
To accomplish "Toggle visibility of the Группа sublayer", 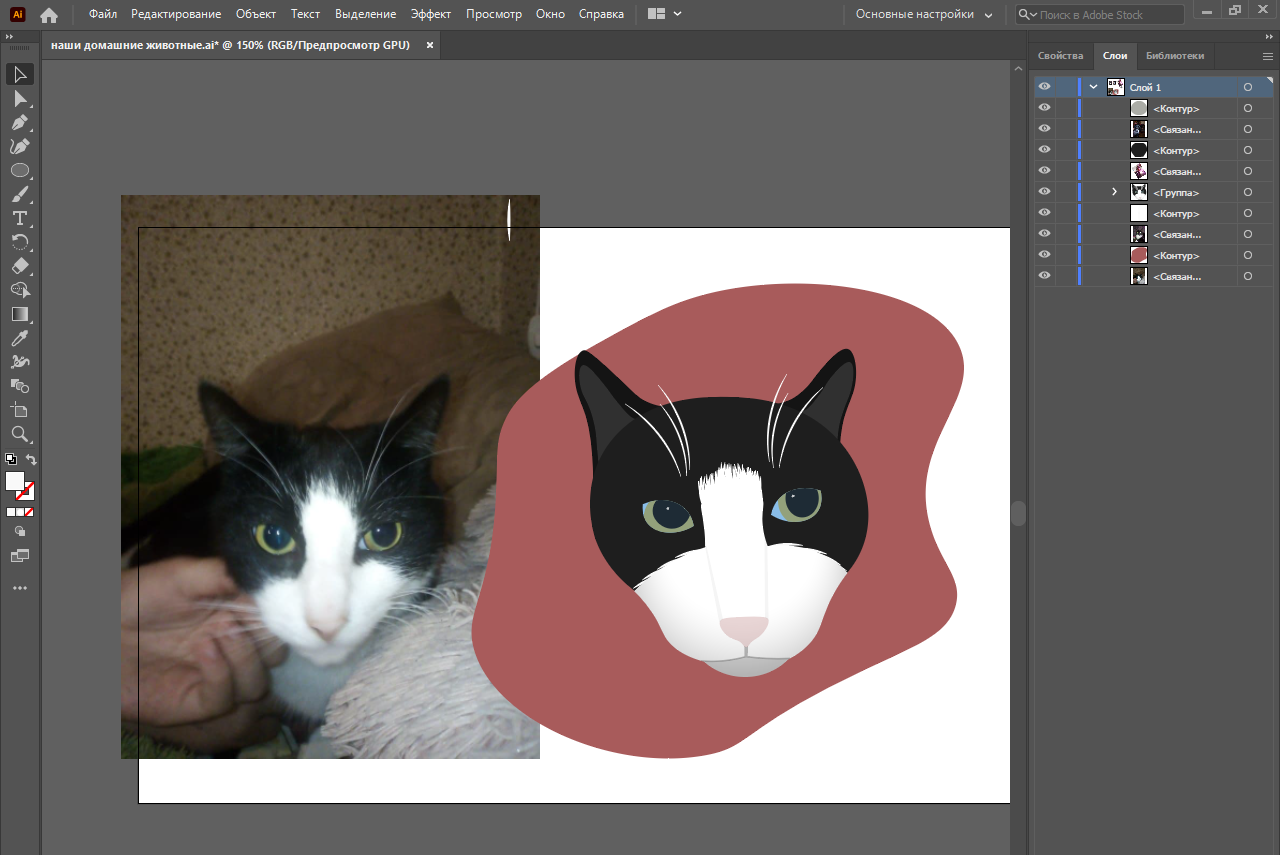I will [1044, 192].
